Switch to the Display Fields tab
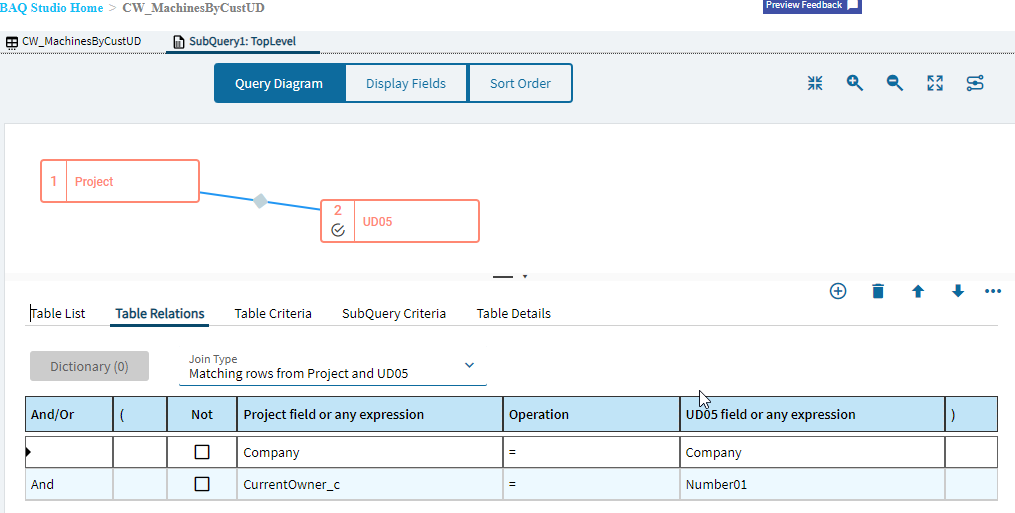The image size is (1015, 513). coord(406,84)
